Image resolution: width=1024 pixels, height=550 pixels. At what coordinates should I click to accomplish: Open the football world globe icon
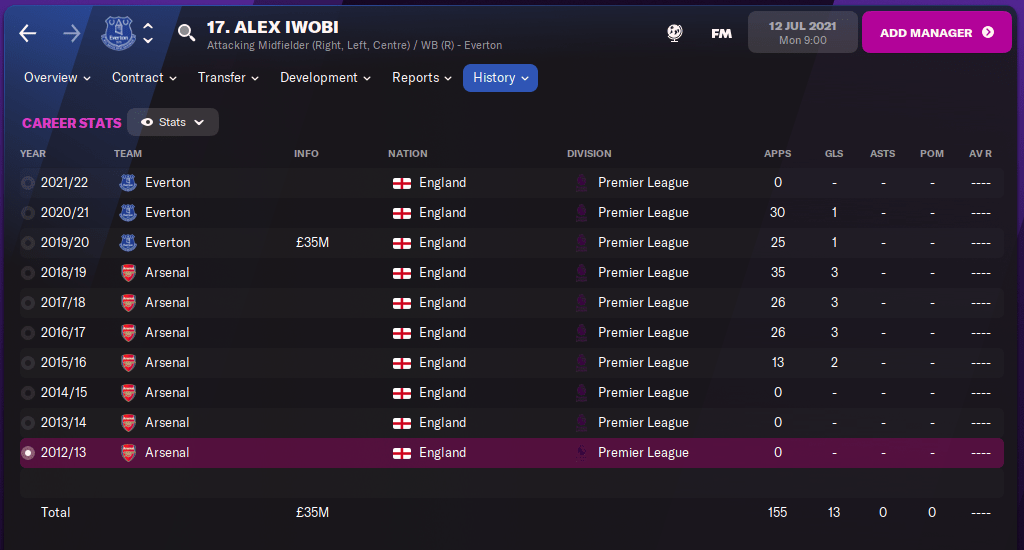674,33
